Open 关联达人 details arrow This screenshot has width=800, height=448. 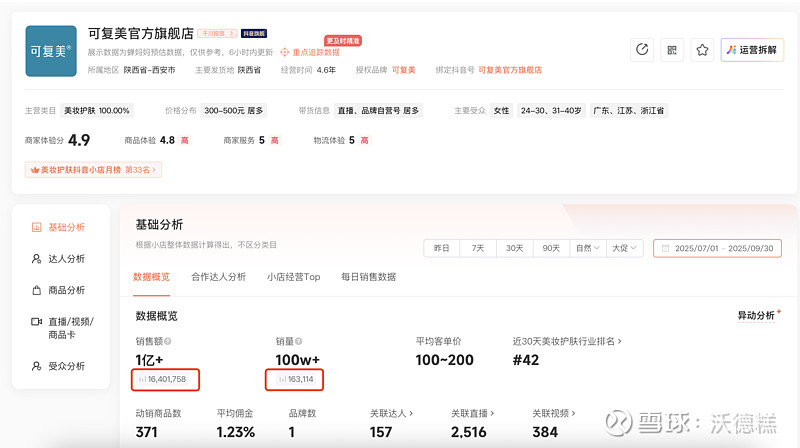tap(411, 413)
